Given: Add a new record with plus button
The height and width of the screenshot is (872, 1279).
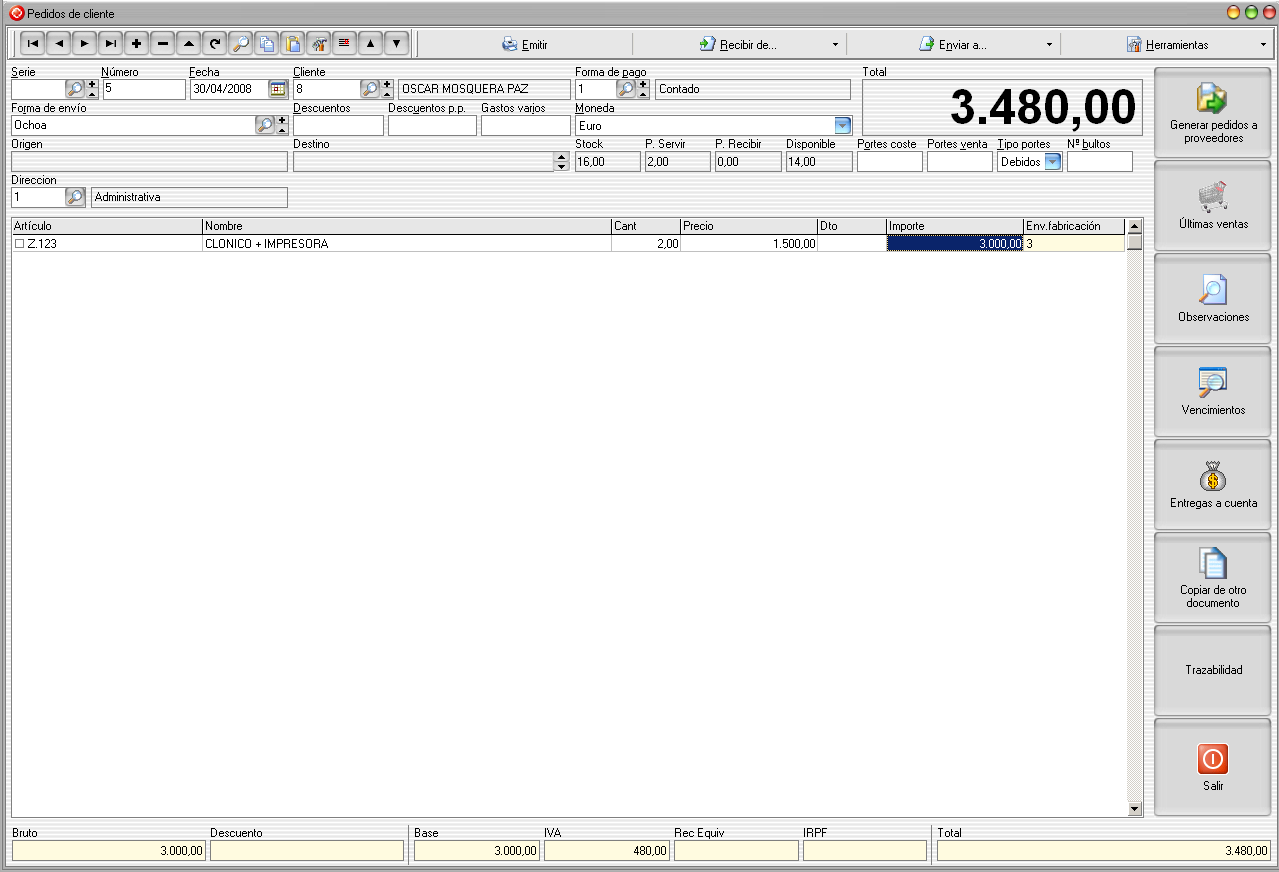Looking at the screenshot, I should point(137,44).
